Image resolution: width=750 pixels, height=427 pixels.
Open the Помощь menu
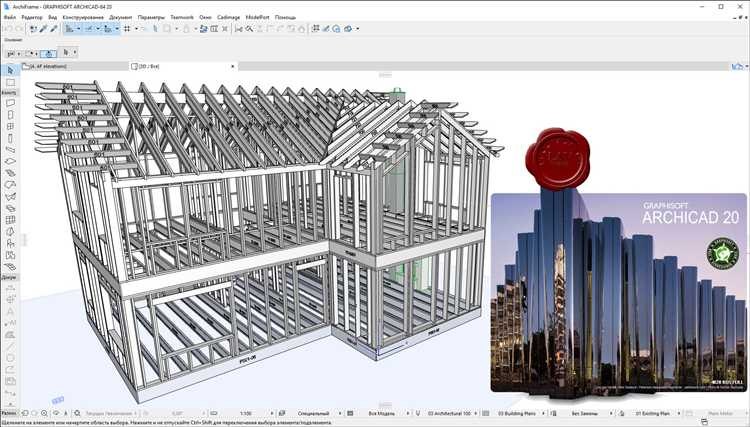(285, 17)
